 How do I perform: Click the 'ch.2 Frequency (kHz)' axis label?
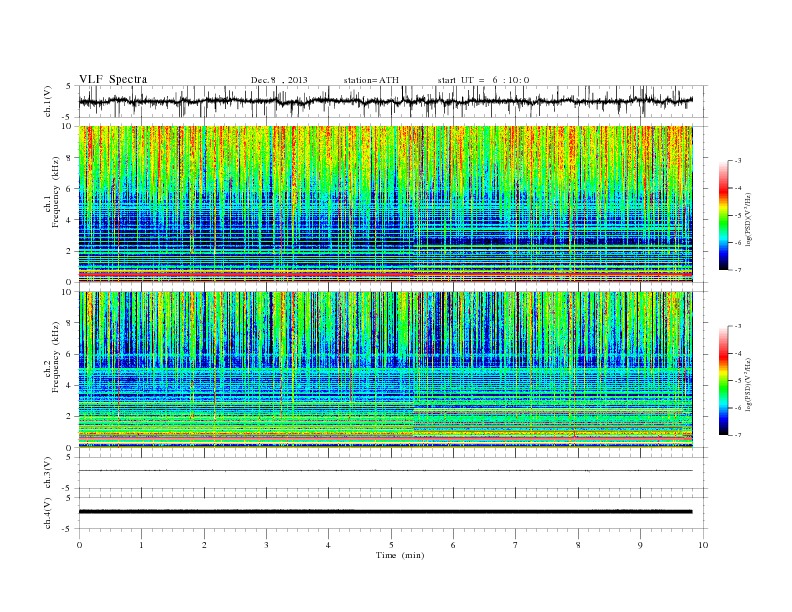52,357
